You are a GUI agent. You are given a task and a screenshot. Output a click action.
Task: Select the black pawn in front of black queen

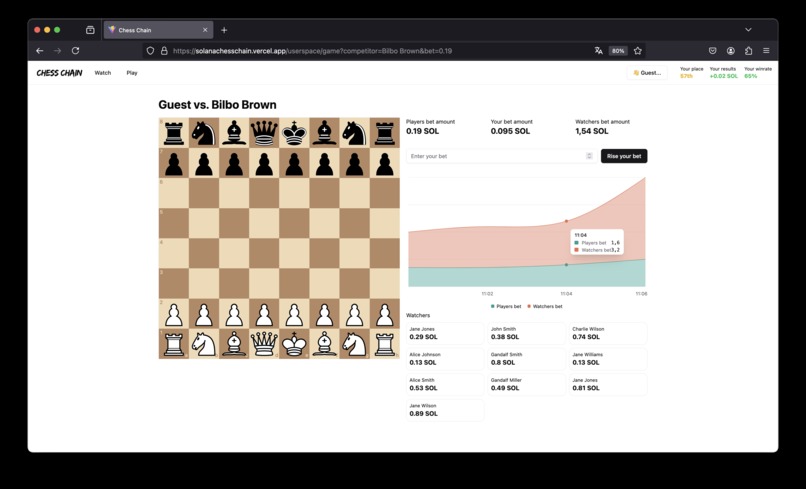[264, 163]
